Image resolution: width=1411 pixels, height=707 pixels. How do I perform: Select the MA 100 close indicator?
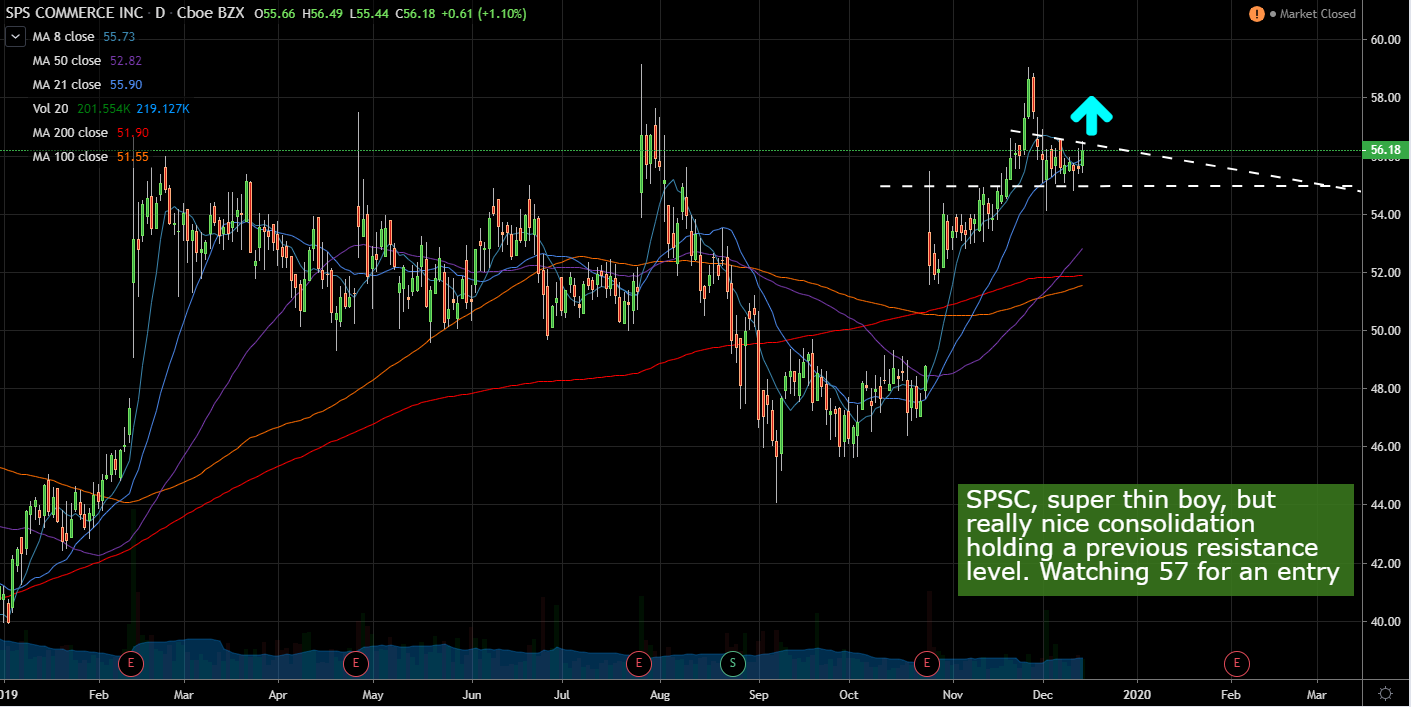pyautogui.click(x=72, y=157)
